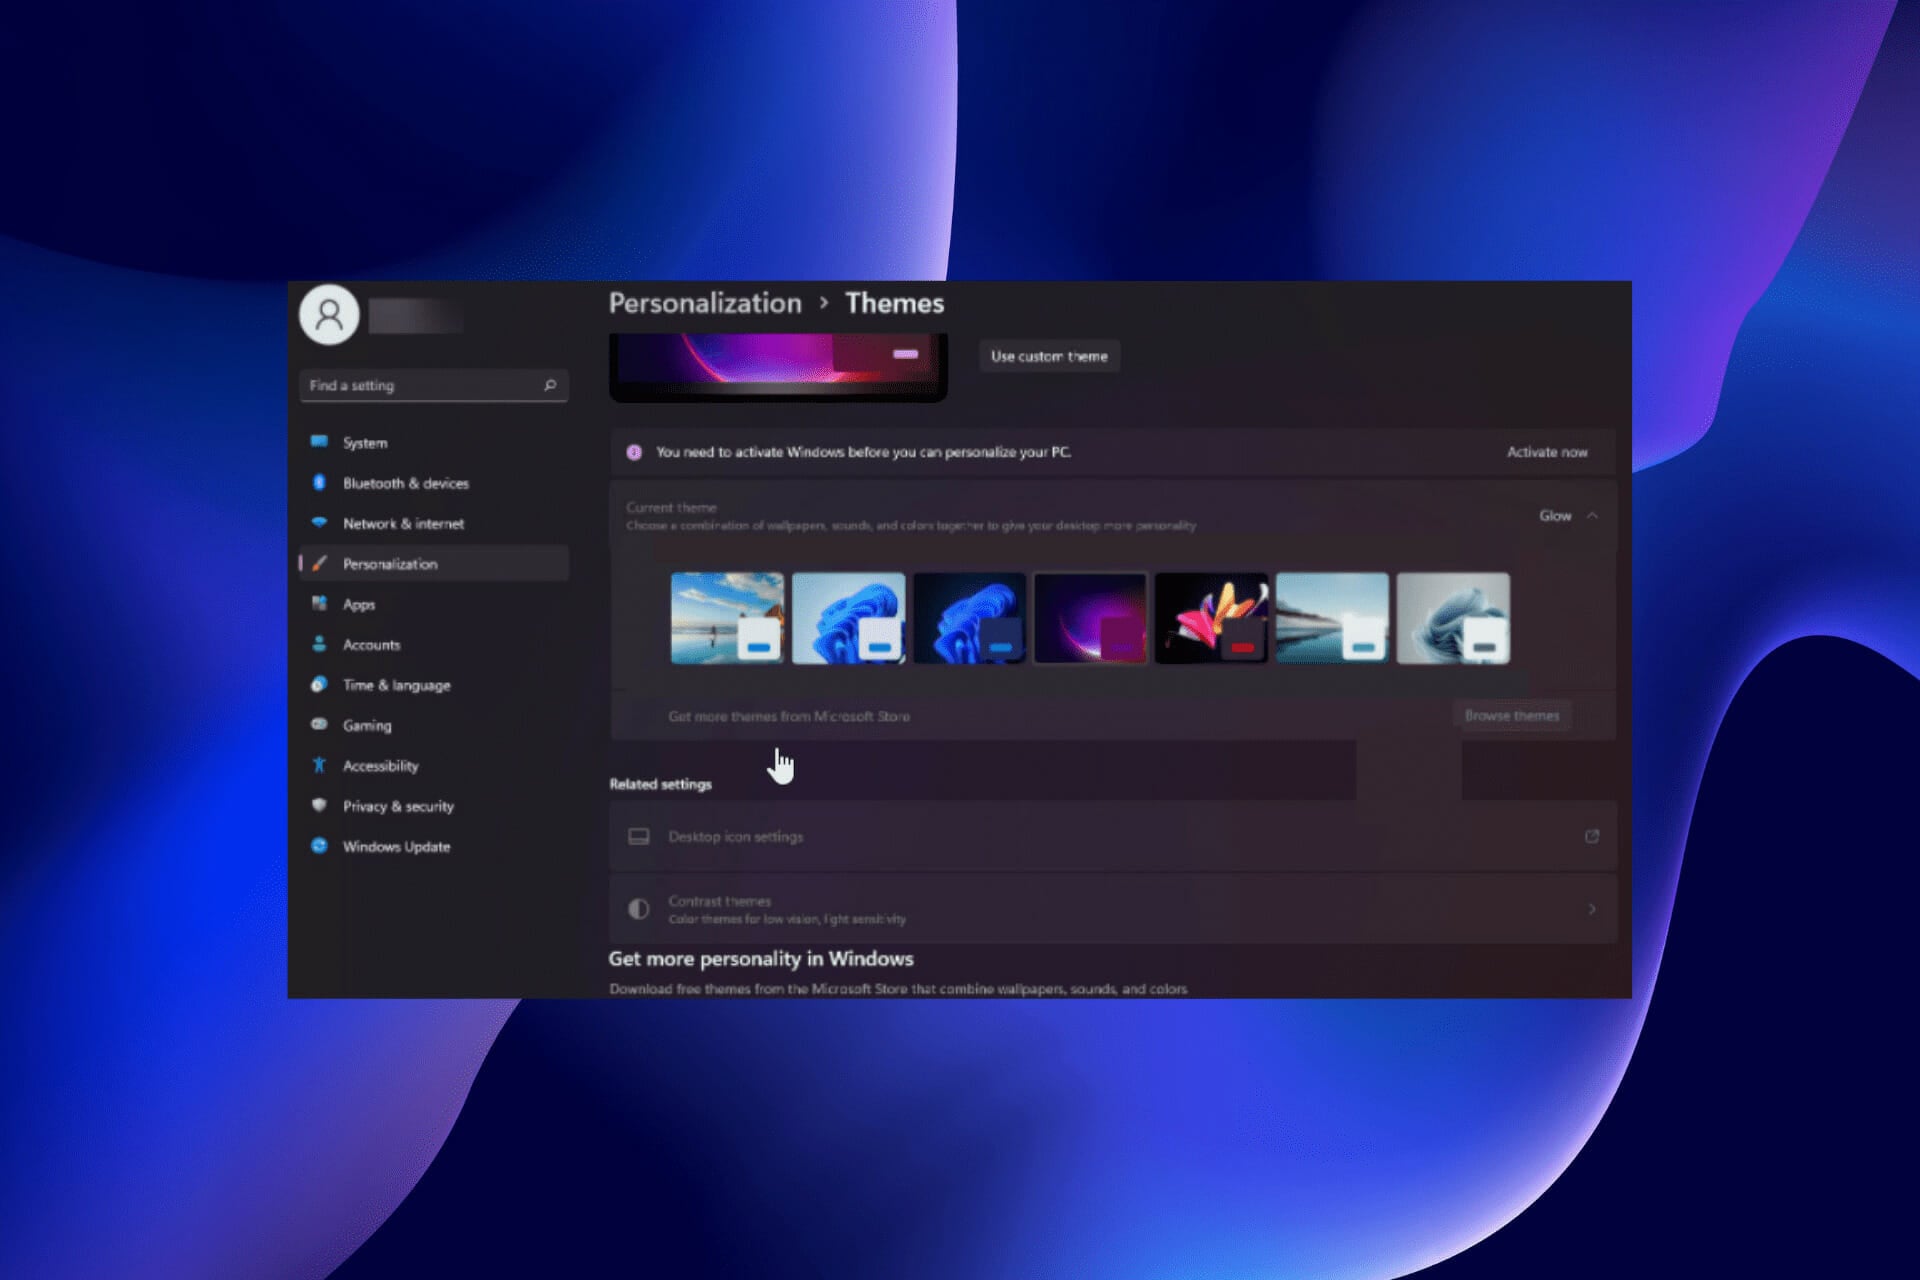Open Windows Update via its icon
Screen dimensions: 1920x1280
pyautogui.click(x=319, y=846)
